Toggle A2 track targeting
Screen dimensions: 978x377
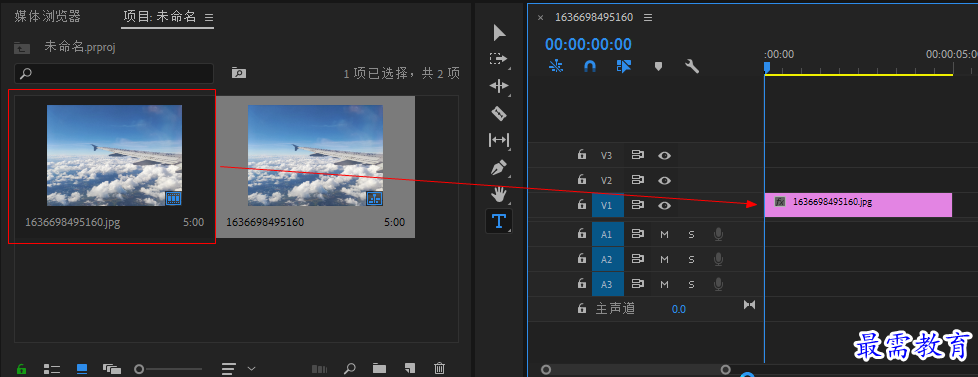coord(608,260)
